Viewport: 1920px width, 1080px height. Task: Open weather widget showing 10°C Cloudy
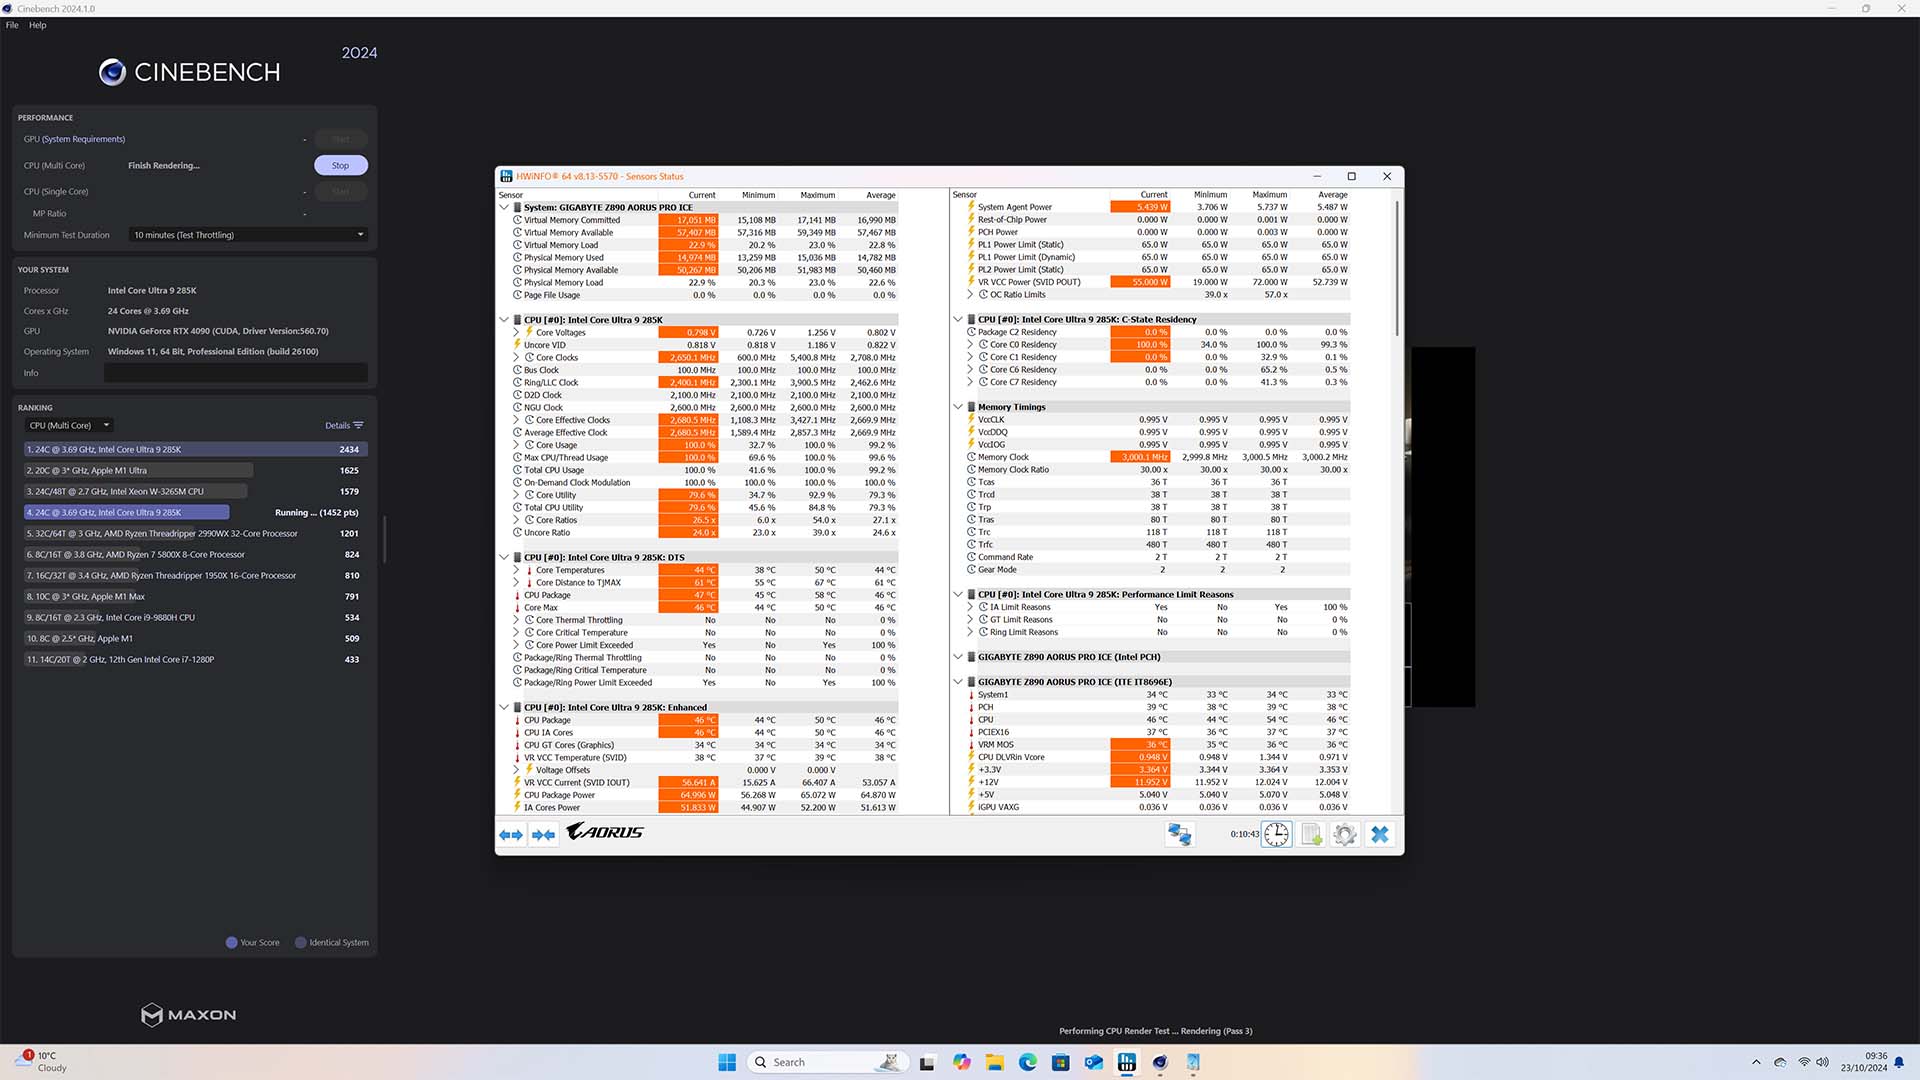point(42,1062)
